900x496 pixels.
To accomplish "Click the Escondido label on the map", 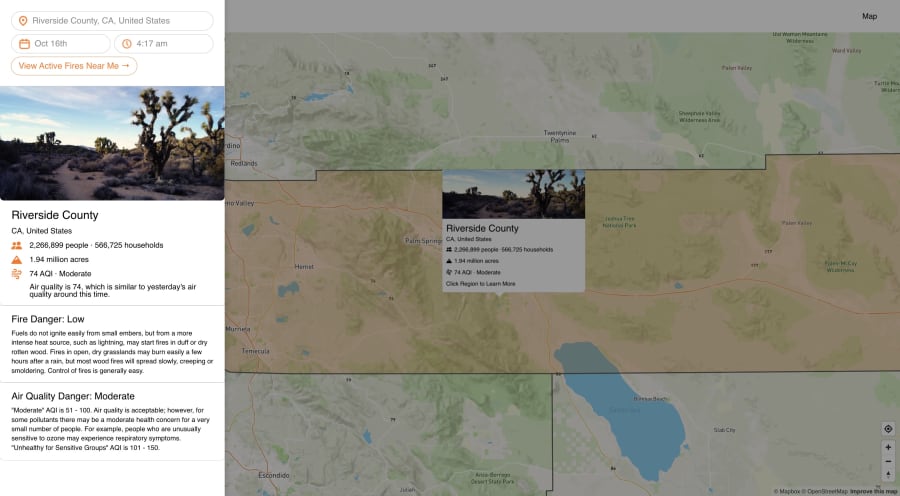I will click(274, 476).
